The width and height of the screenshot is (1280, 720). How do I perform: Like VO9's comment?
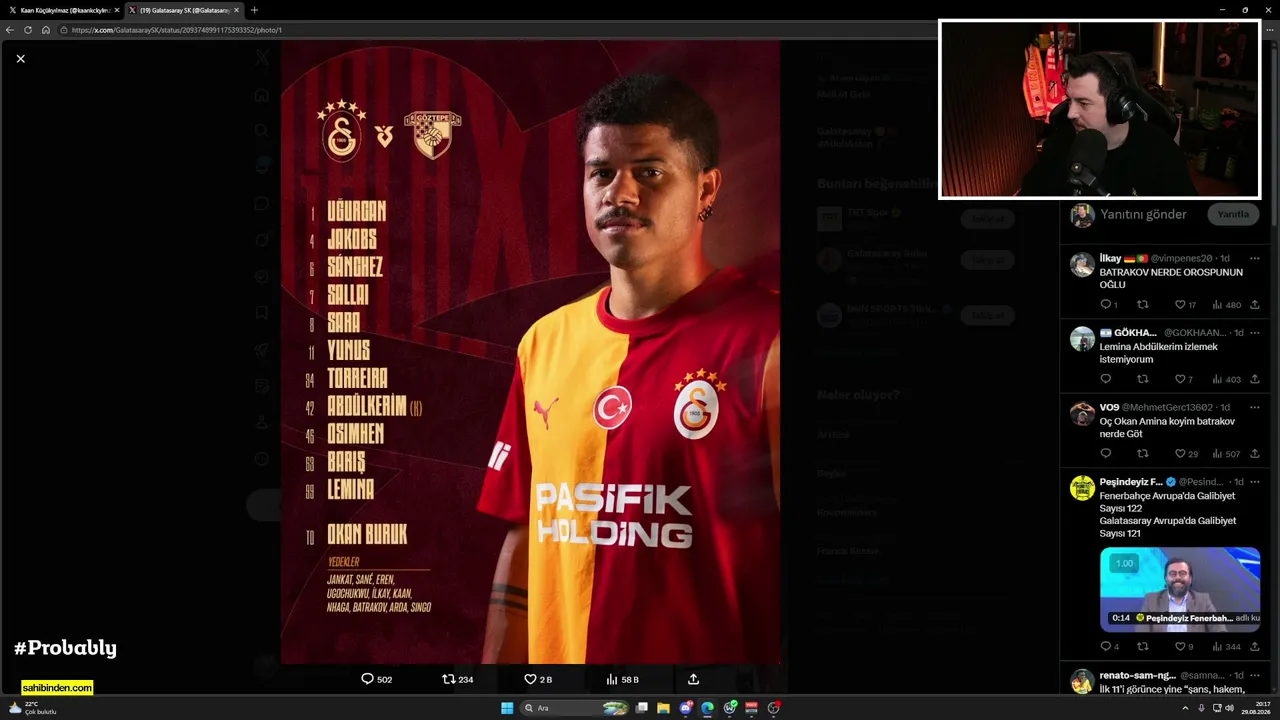click(x=1185, y=454)
